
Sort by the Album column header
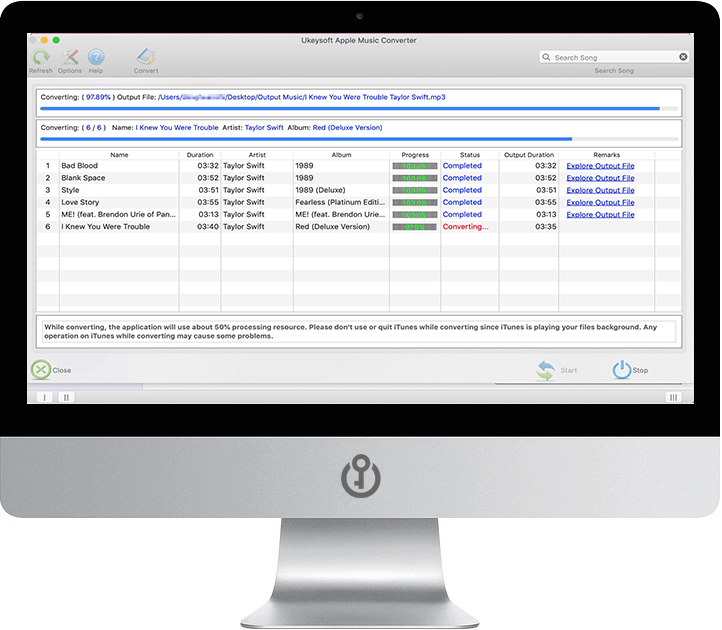point(341,155)
